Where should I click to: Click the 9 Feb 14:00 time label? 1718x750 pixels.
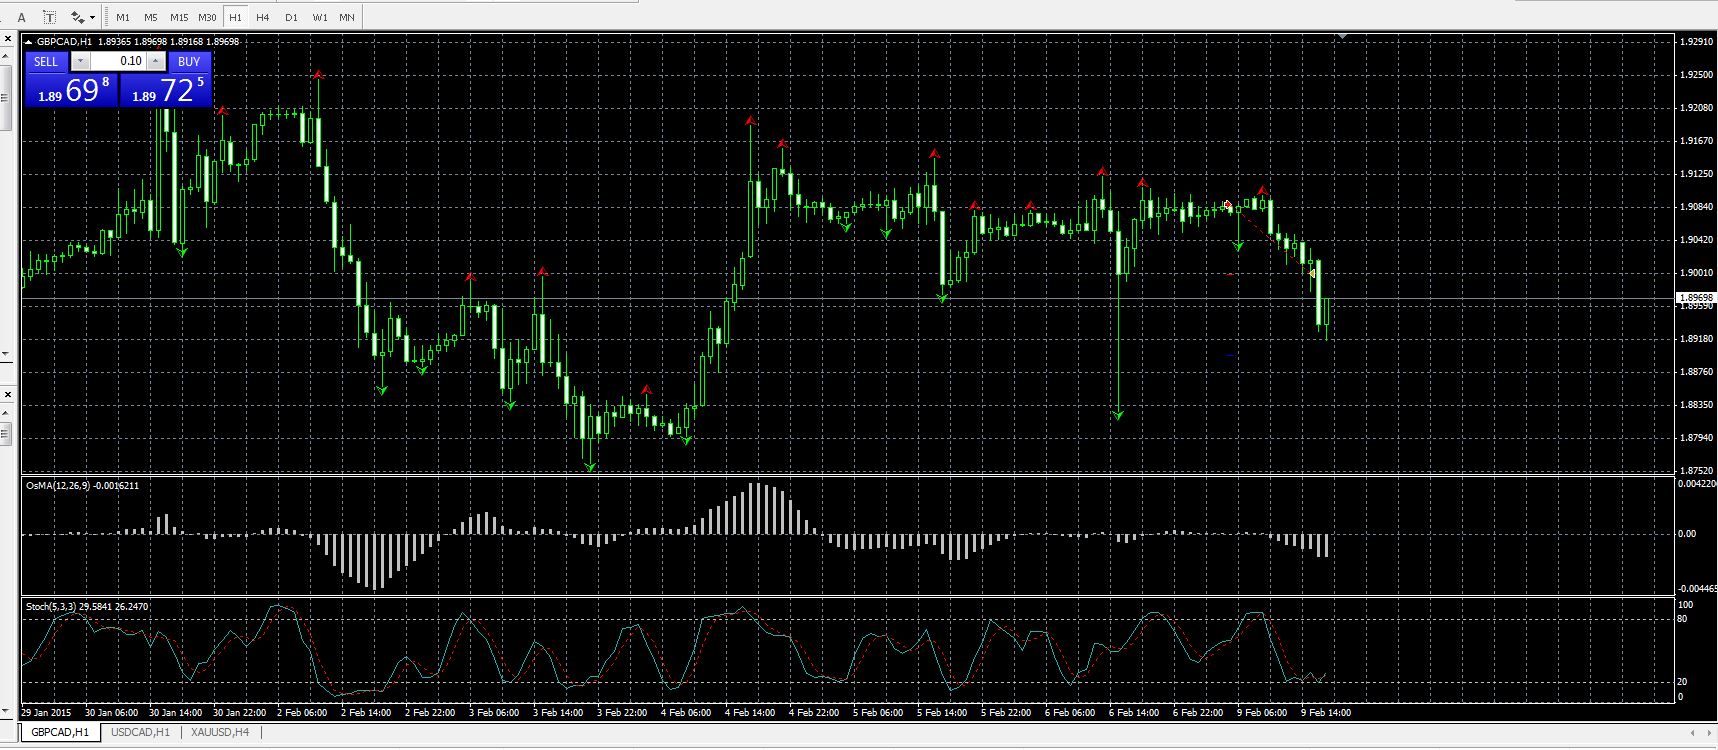click(x=1326, y=713)
